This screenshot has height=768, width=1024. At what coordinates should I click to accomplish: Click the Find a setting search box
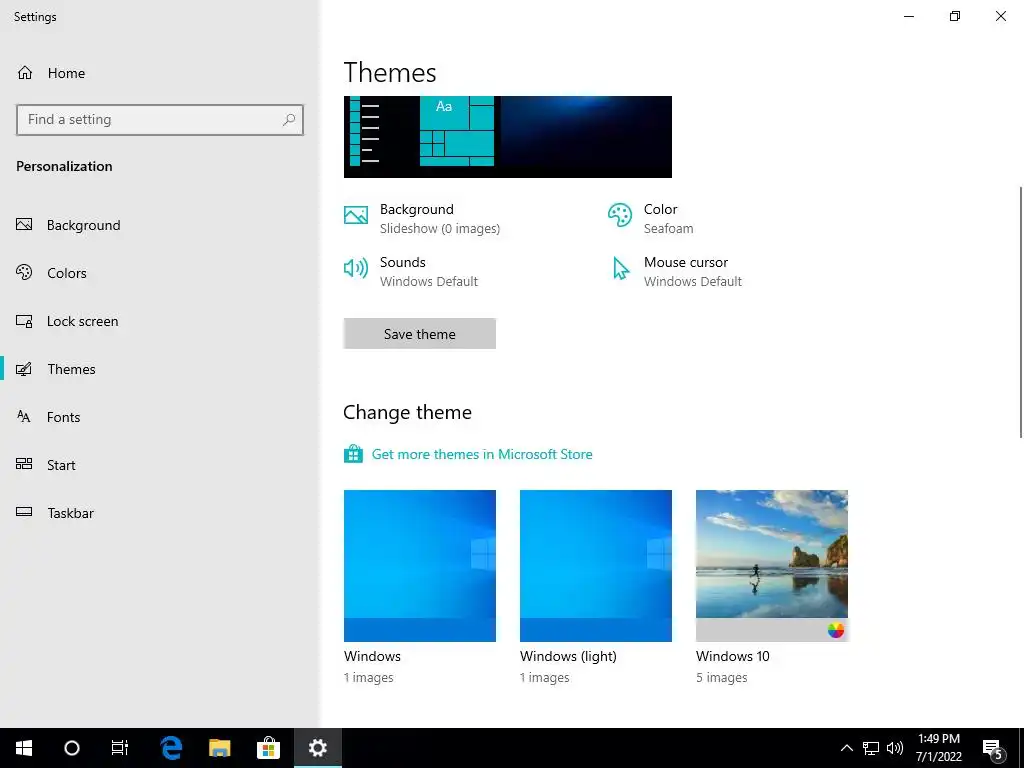159,120
